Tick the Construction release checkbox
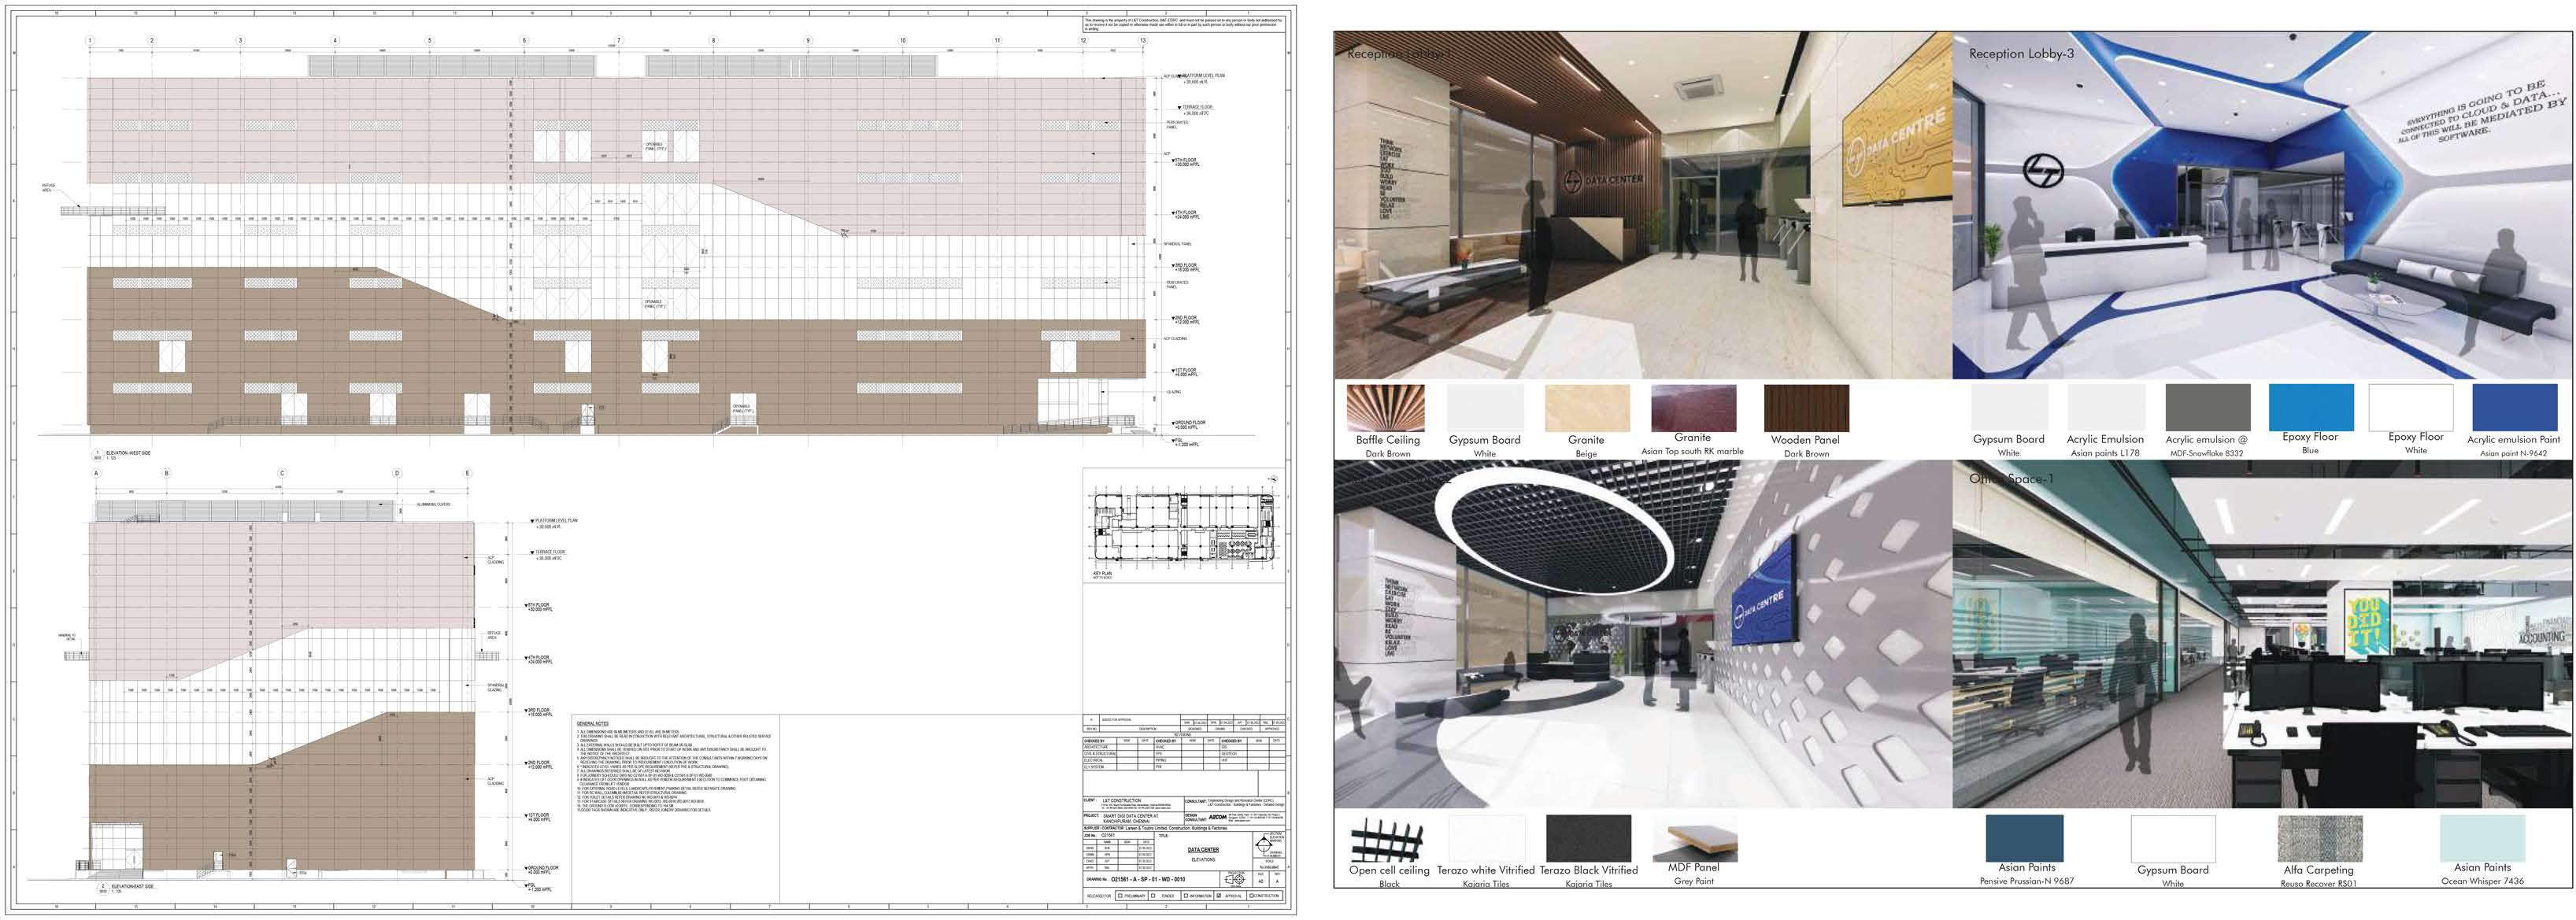 click(1251, 896)
